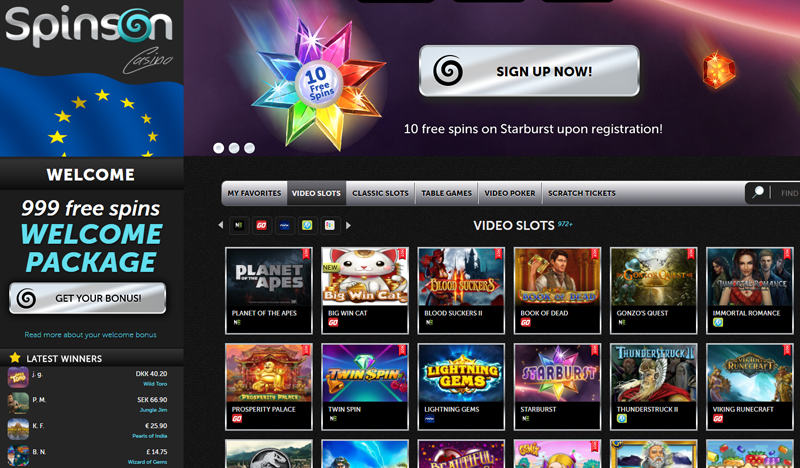This screenshot has height=468, width=800.
Task: Click the Find search field
Action: pyautogui.click(x=788, y=193)
